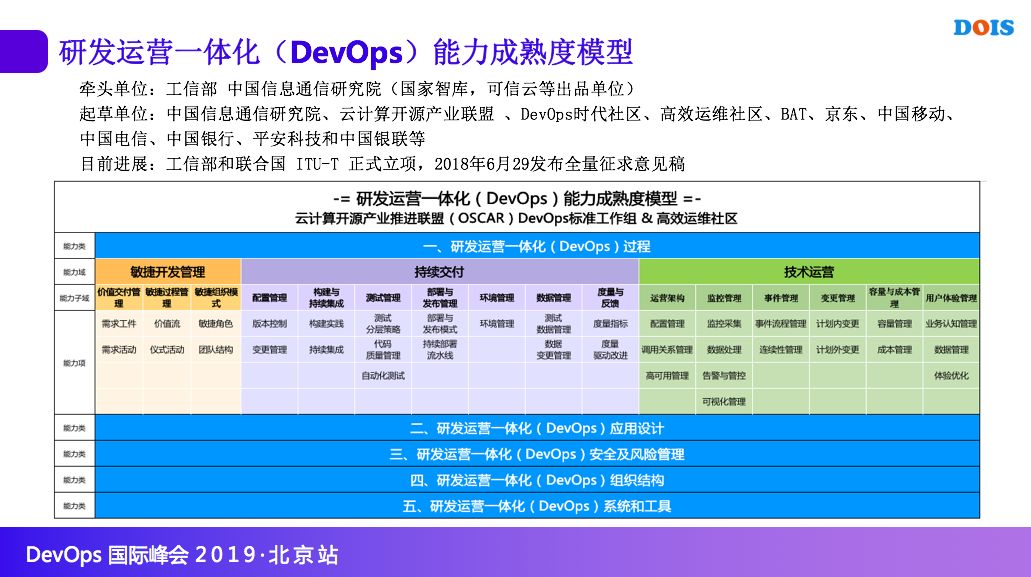Click the 敏捷开发管理 domain header
This screenshot has height=577, width=1031.
click(x=168, y=272)
